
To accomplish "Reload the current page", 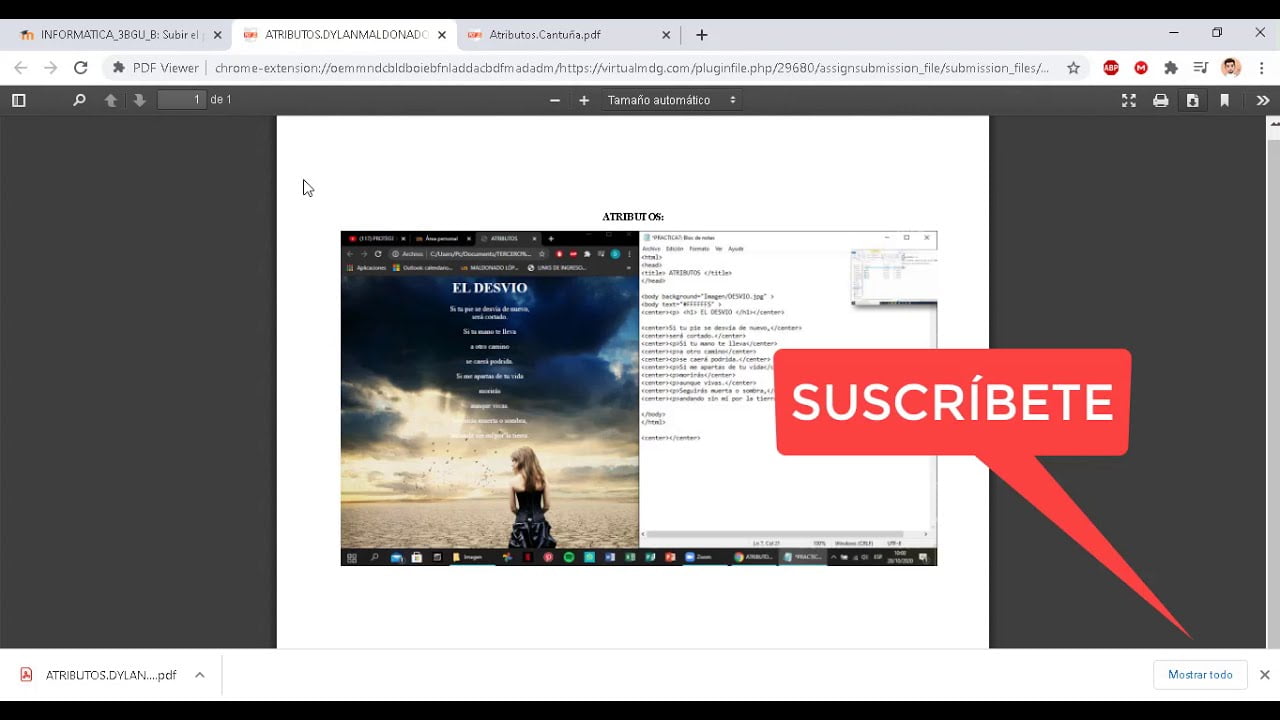I will (81, 68).
